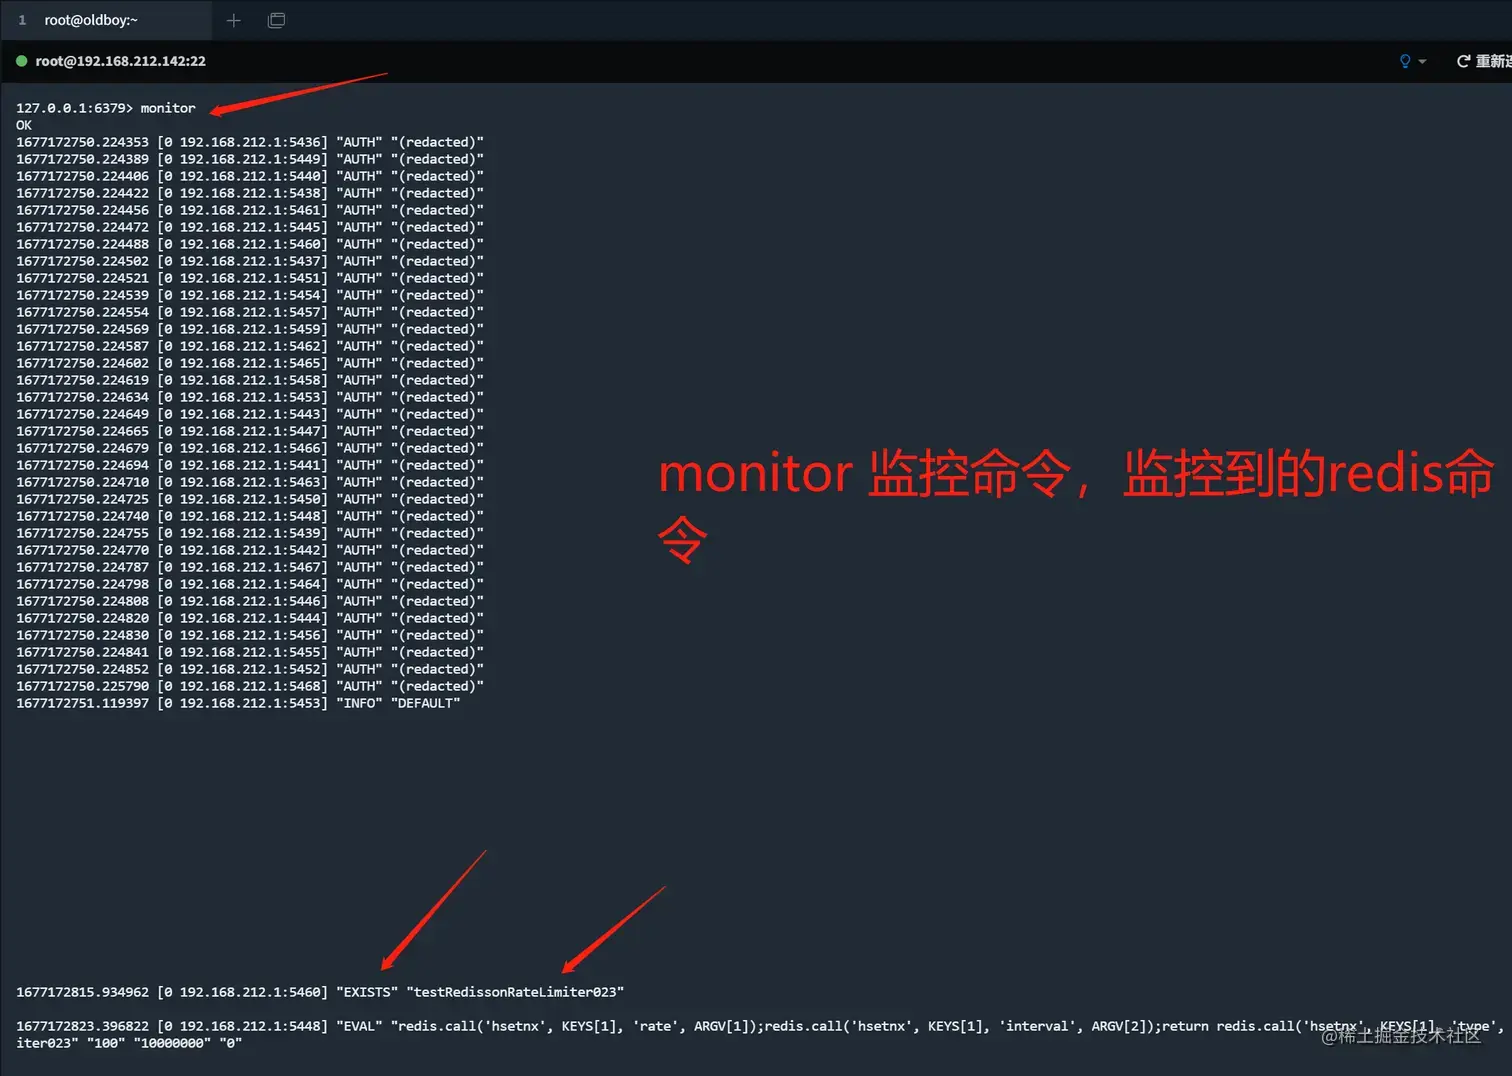Click the blue lightbulb suggestions icon
This screenshot has width=1512, height=1076.
coord(1405,61)
